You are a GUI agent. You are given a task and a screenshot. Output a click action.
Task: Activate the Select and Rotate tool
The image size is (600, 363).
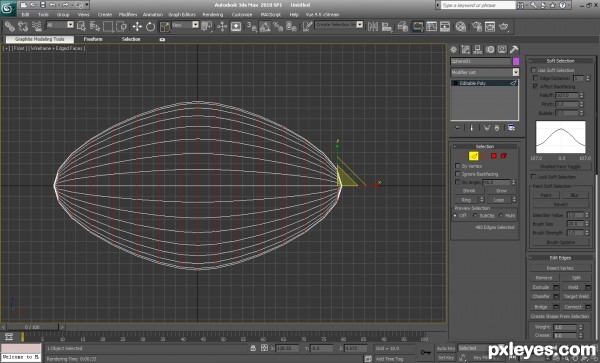pos(150,26)
